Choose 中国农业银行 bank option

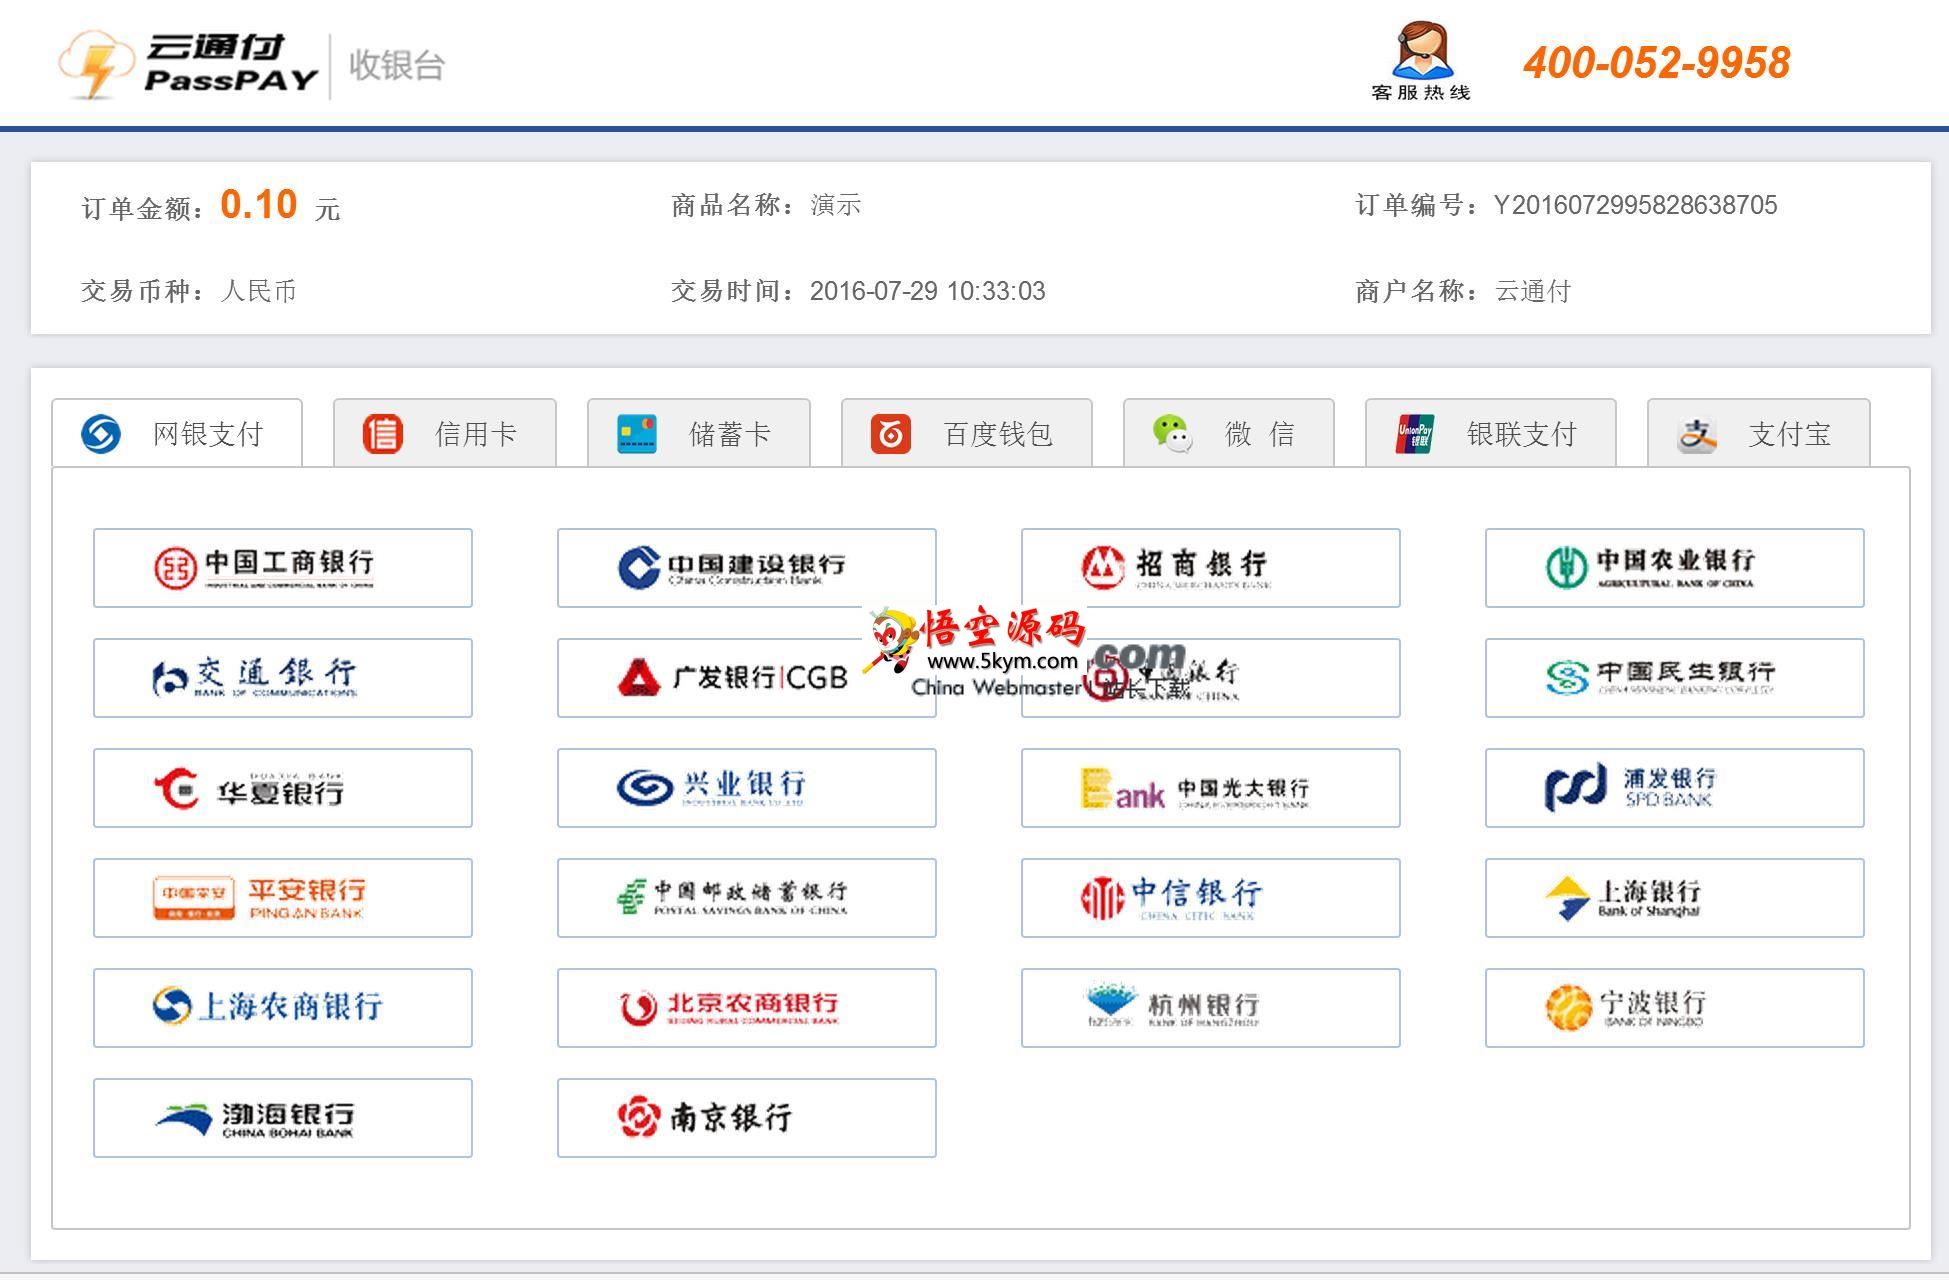[x=1675, y=568]
